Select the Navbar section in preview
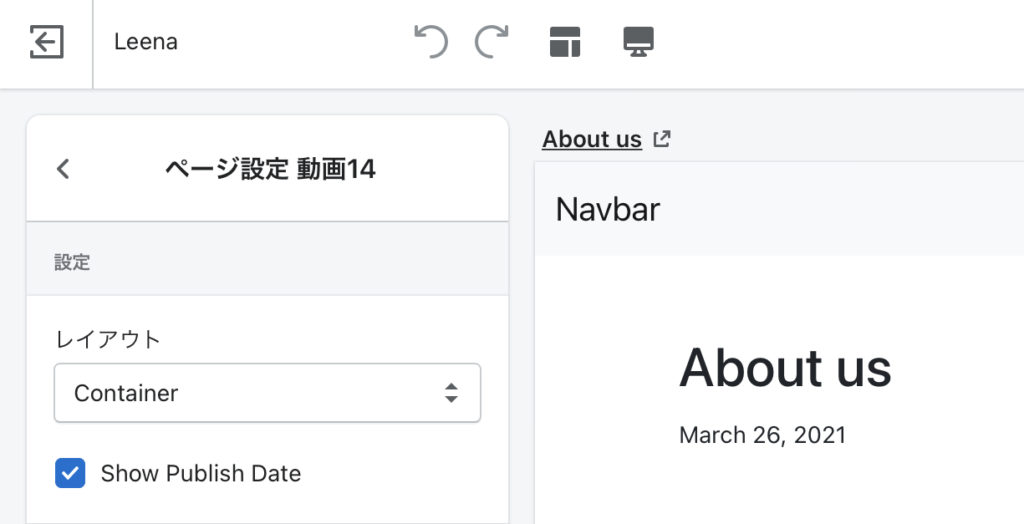 [x=608, y=209]
